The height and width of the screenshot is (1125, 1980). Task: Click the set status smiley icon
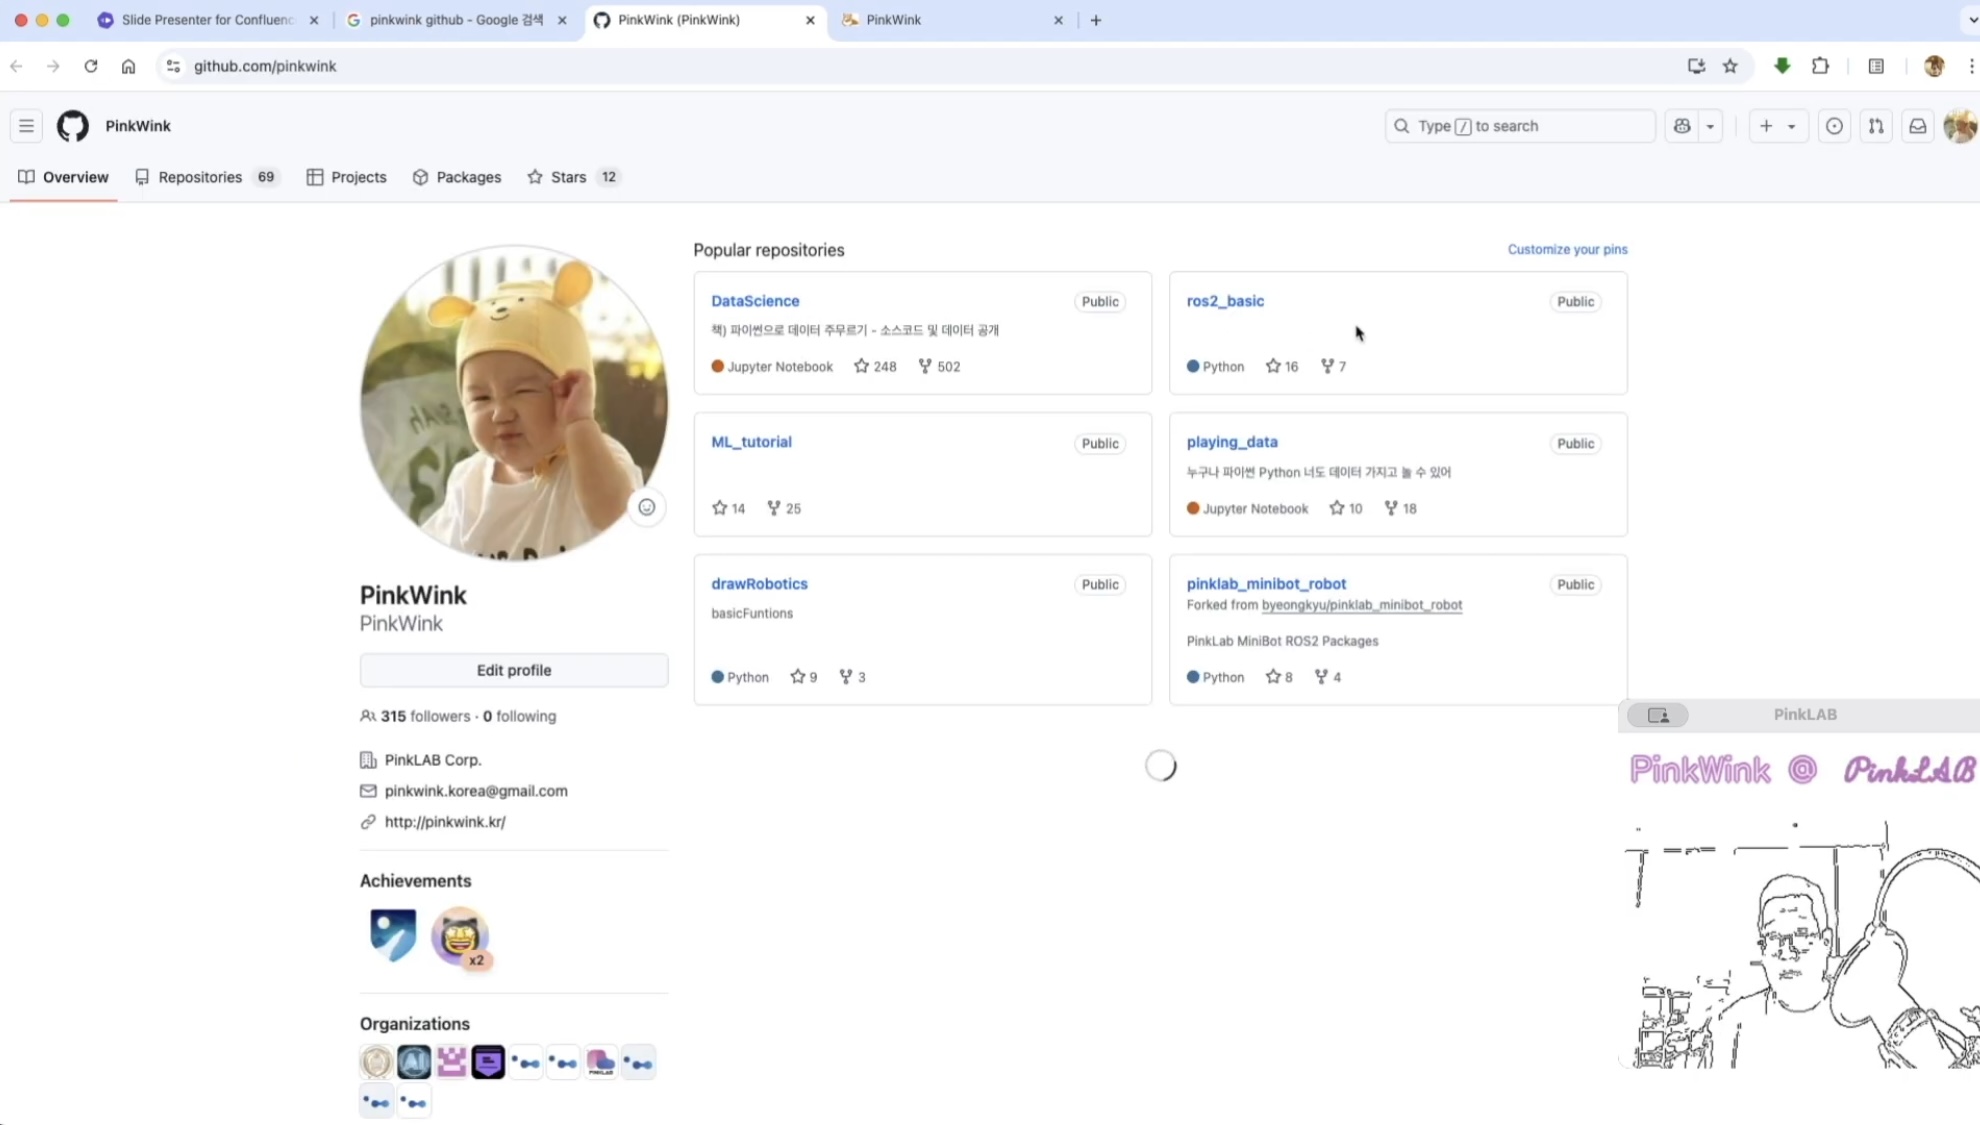click(647, 507)
